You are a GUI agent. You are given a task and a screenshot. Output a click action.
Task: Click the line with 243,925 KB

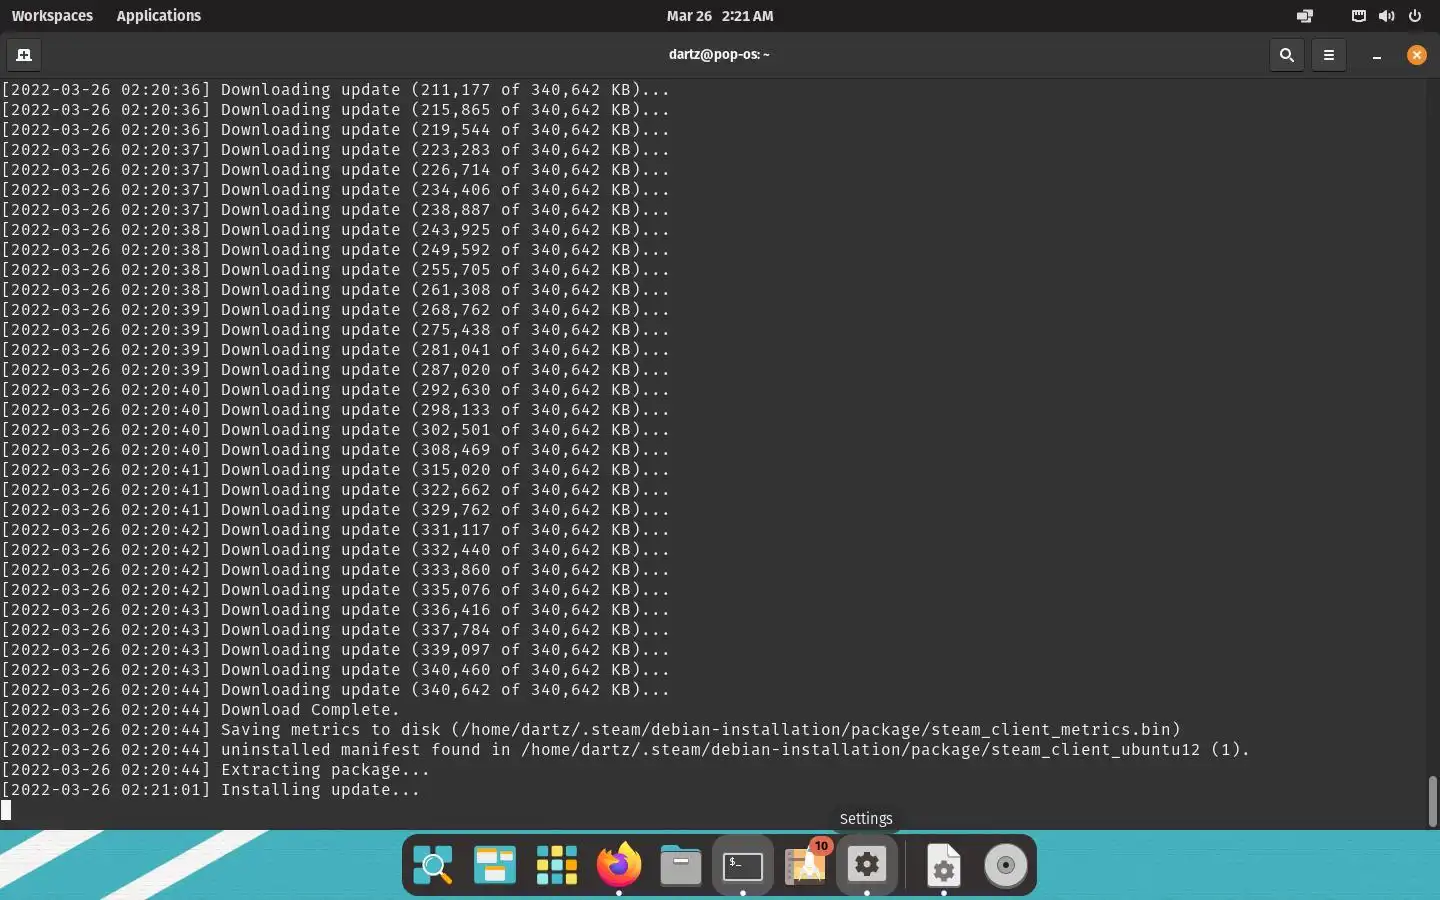coord(335,230)
